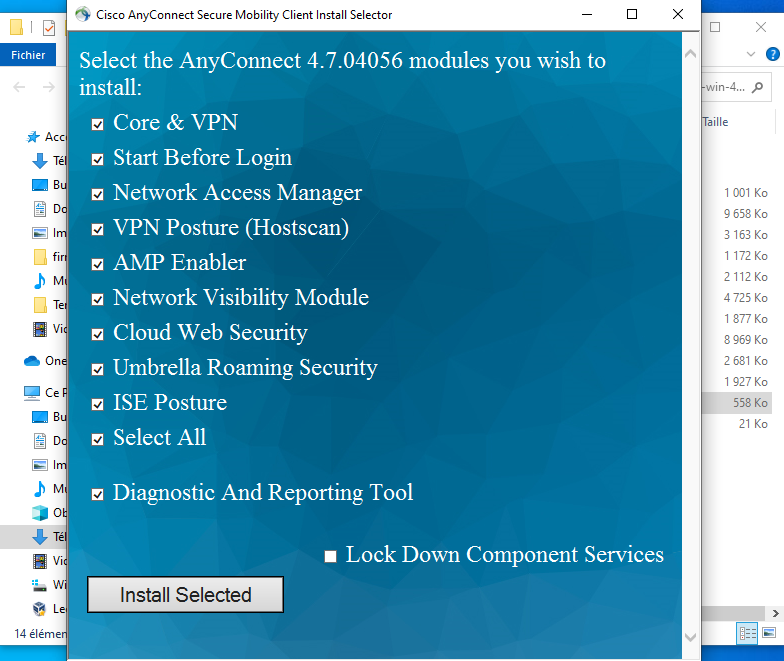Switch Explorer to large thumbnails view icon
The image size is (784, 661).
point(767,633)
